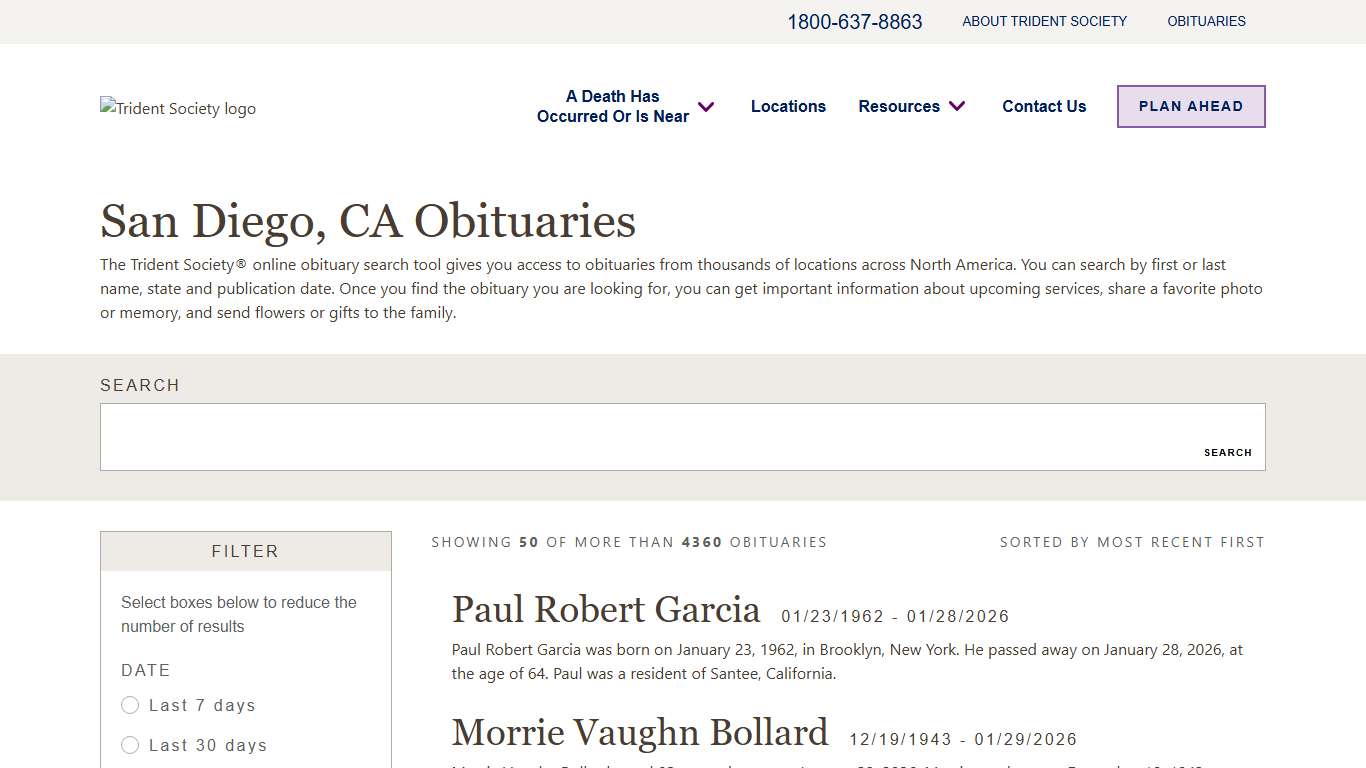Screen dimensions: 1366x768
Task: Click the FILTER panel header
Action: click(245, 551)
